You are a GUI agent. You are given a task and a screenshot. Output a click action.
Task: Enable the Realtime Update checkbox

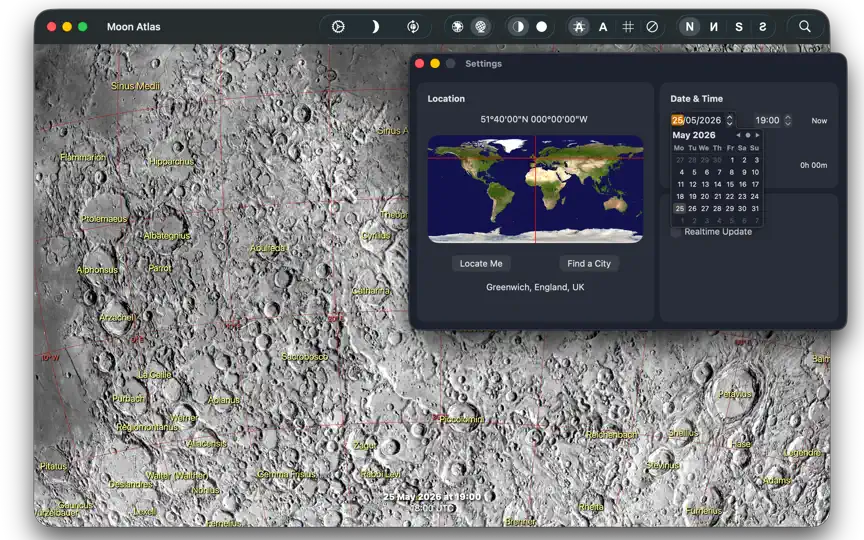(x=676, y=232)
